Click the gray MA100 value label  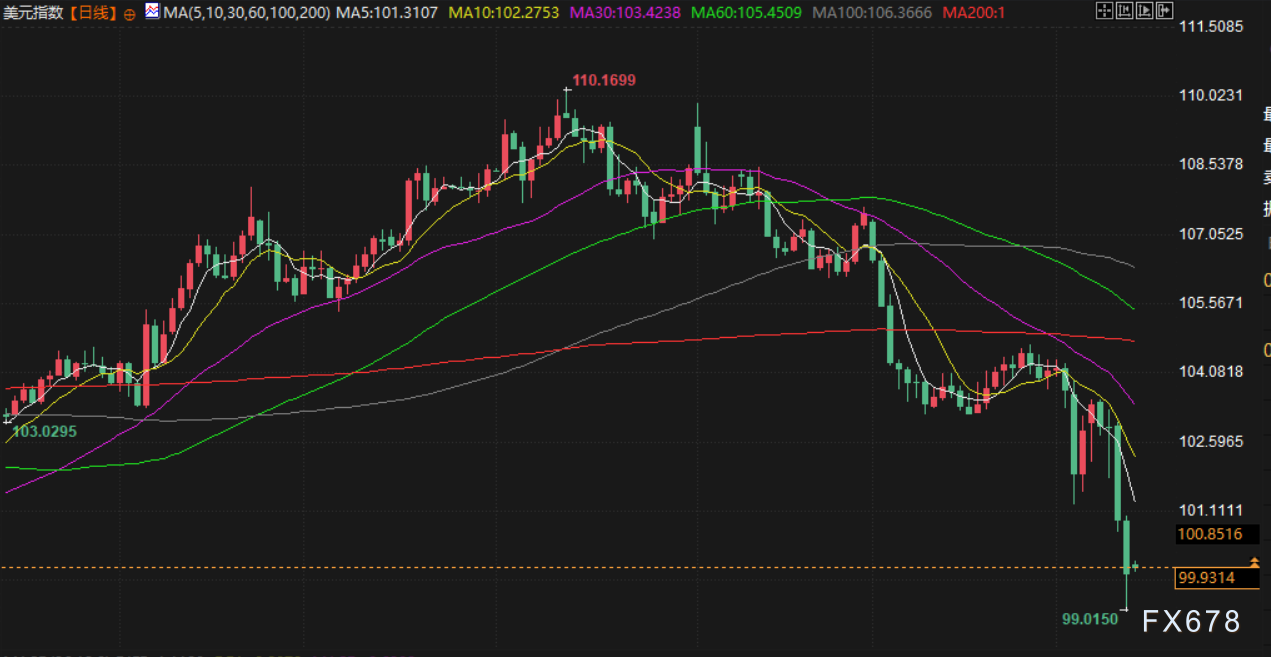[872, 13]
